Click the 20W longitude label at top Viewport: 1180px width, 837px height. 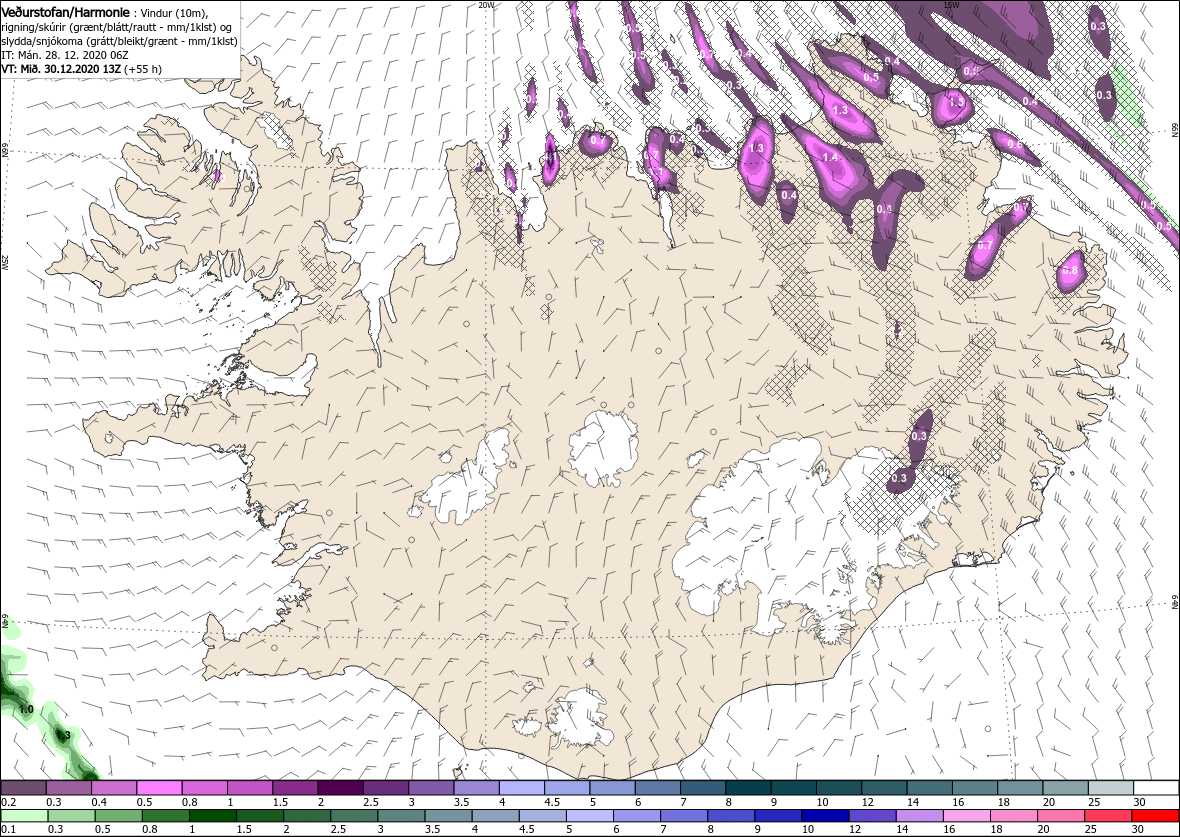tap(487, 5)
